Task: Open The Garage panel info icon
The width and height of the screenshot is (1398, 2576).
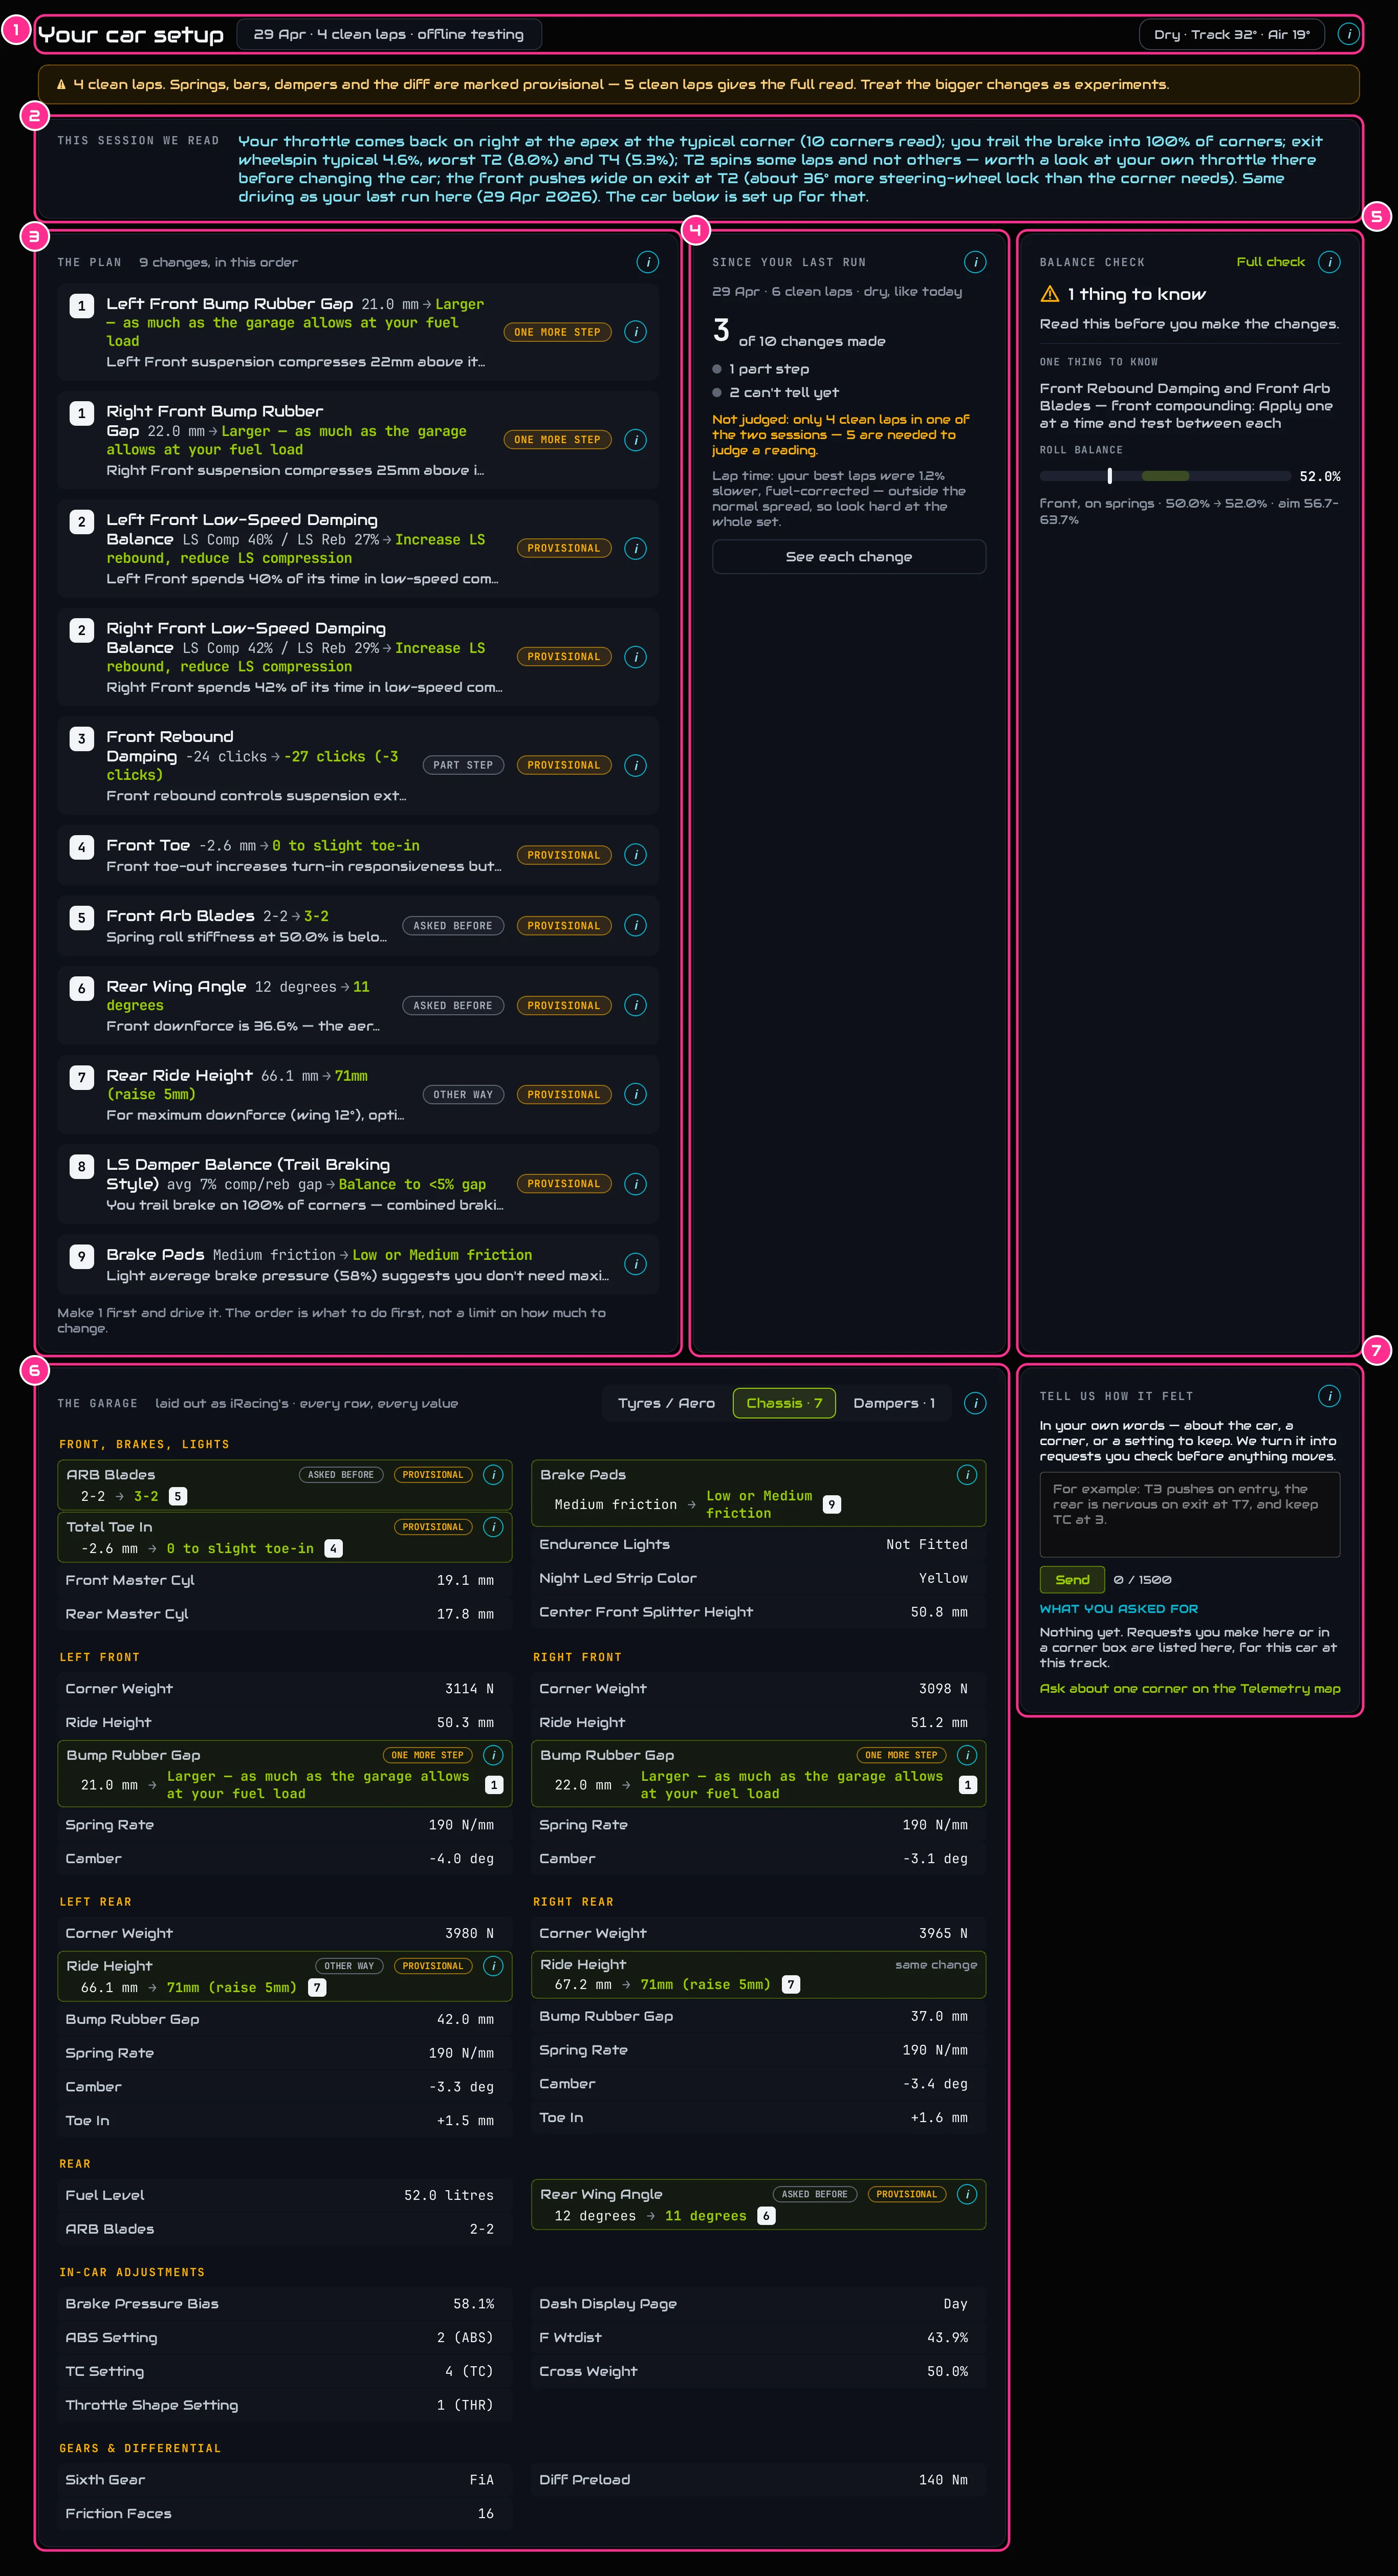Action: click(x=975, y=1403)
